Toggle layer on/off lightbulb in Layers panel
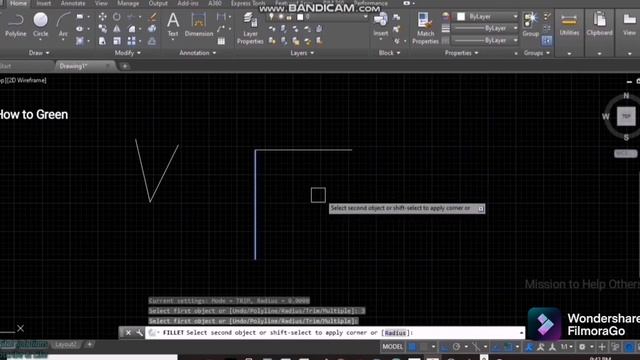The image size is (640, 360). [271, 17]
